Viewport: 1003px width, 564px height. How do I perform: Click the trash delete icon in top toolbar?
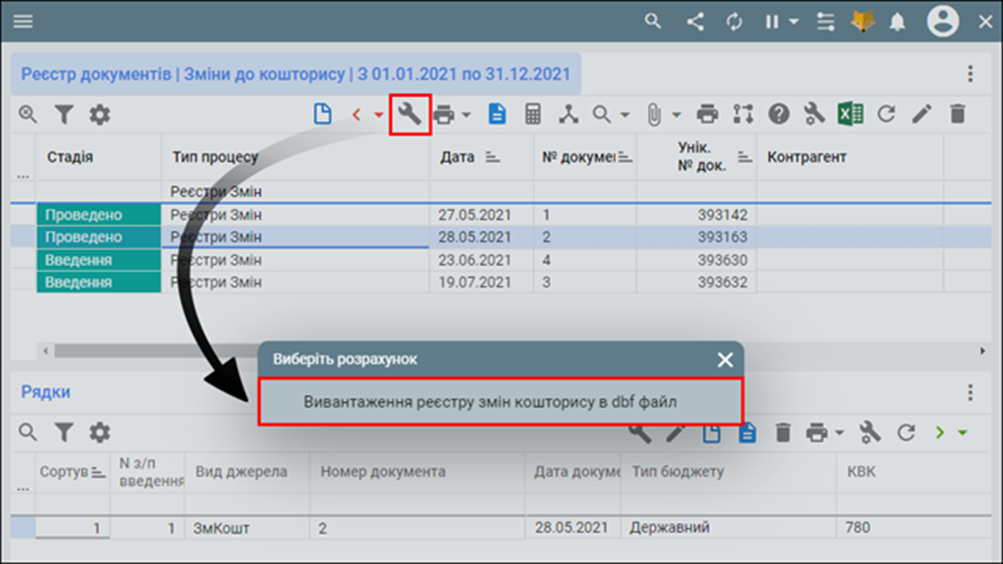click(957, 114)
